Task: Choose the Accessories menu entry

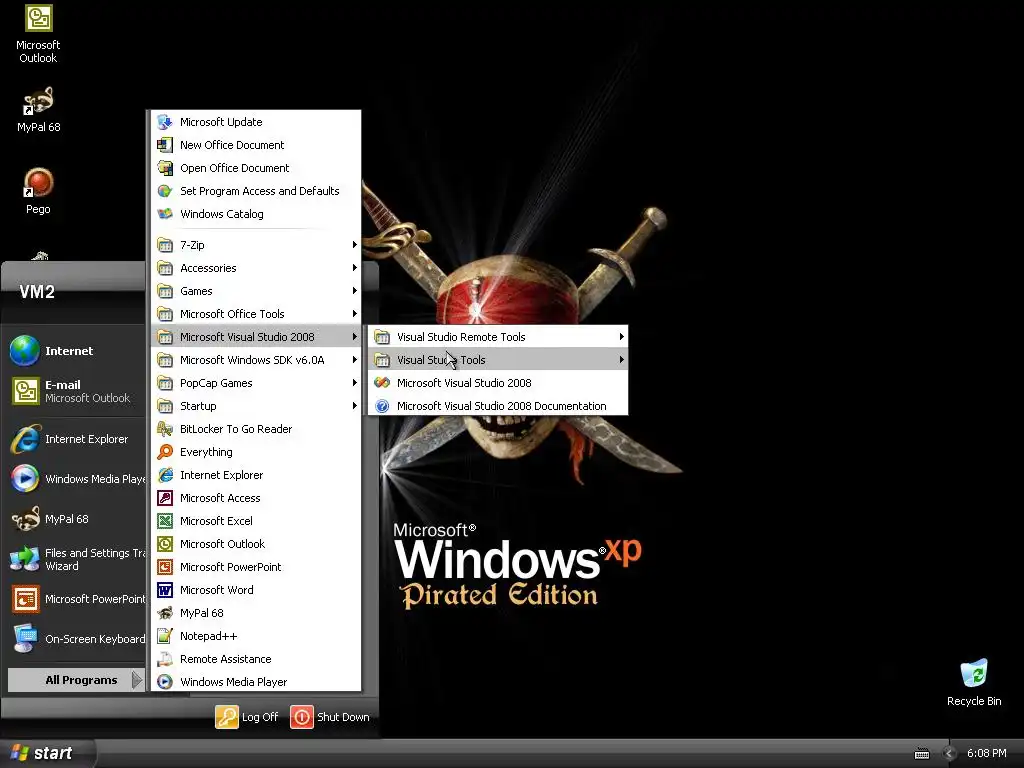Action: point(256,268)
